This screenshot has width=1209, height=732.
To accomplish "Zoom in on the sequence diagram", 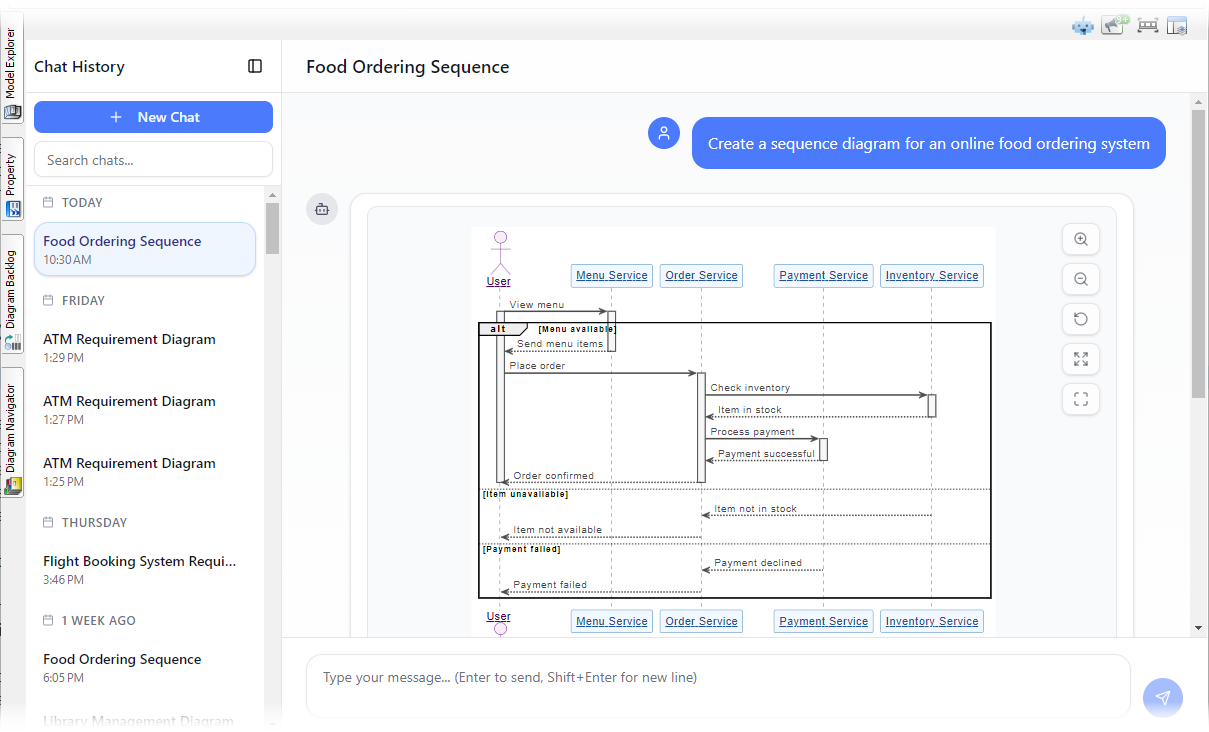I will (1080, 239).
